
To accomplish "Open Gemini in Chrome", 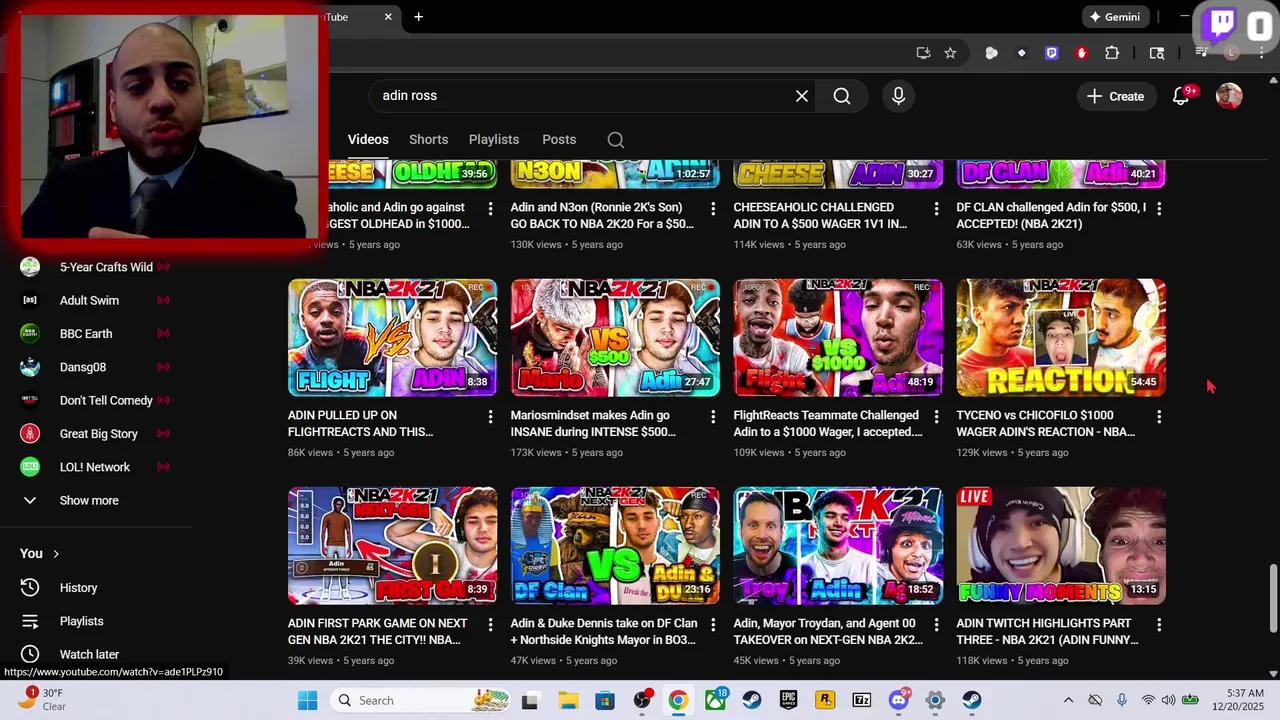I will pos(1115,17).
